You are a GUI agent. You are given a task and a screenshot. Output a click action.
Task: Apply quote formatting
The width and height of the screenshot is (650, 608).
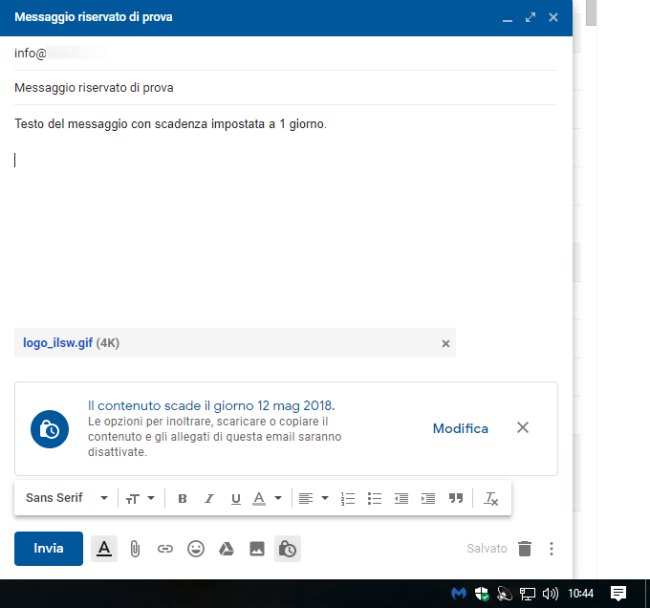click(456, 498)
